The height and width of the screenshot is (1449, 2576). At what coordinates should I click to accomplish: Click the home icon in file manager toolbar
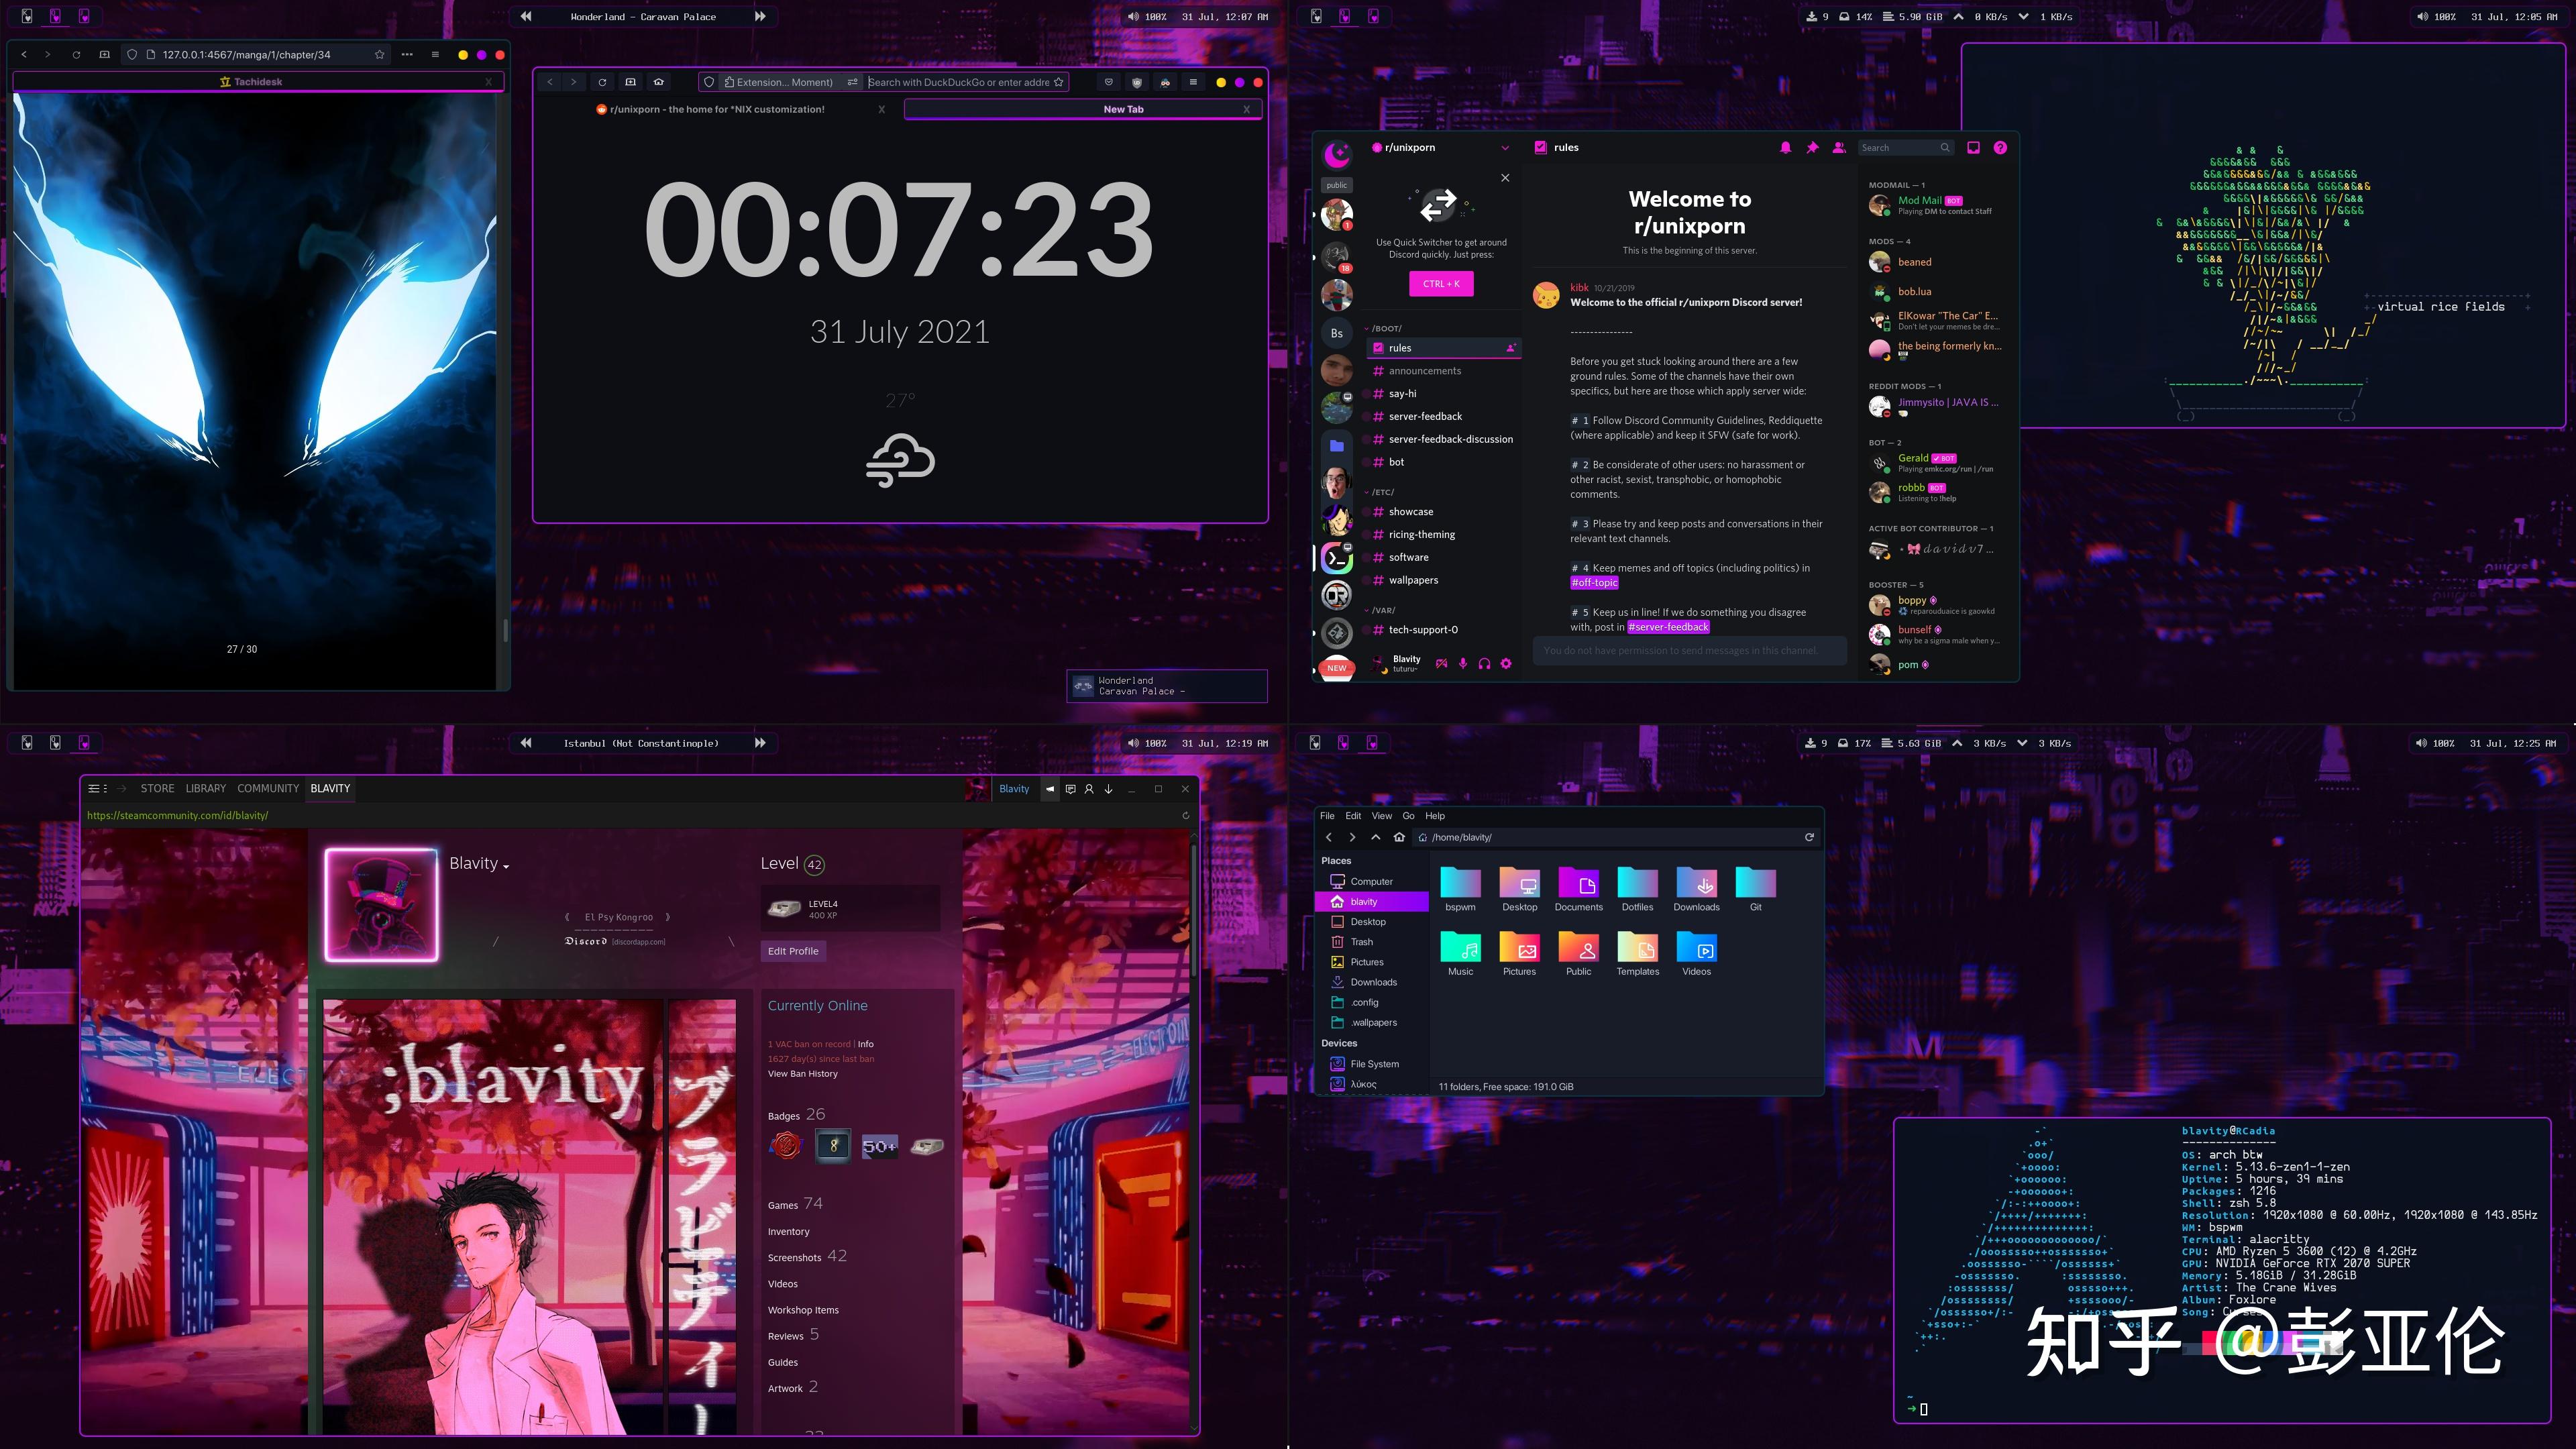(x=1399, y=837)
